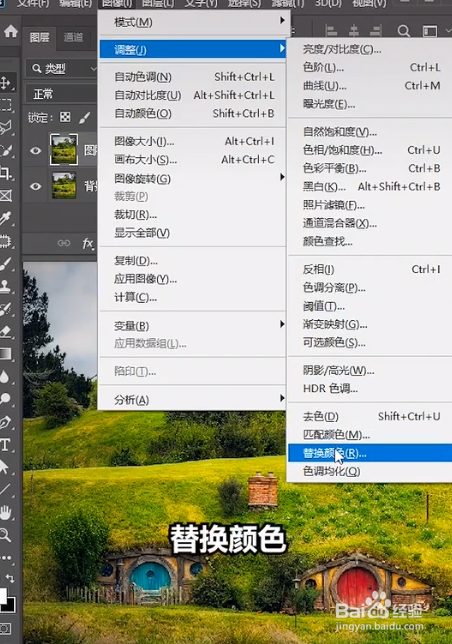Click the link layers icon
This screenshot has width=452, height=644.
64,243
